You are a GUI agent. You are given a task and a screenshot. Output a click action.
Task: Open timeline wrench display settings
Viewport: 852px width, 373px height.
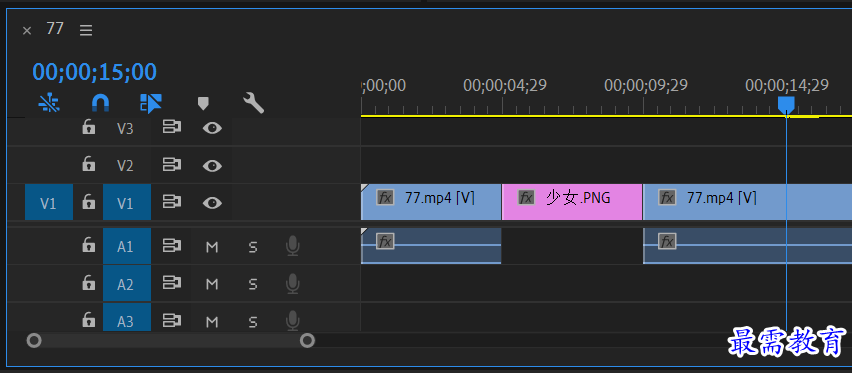[253, 103]
